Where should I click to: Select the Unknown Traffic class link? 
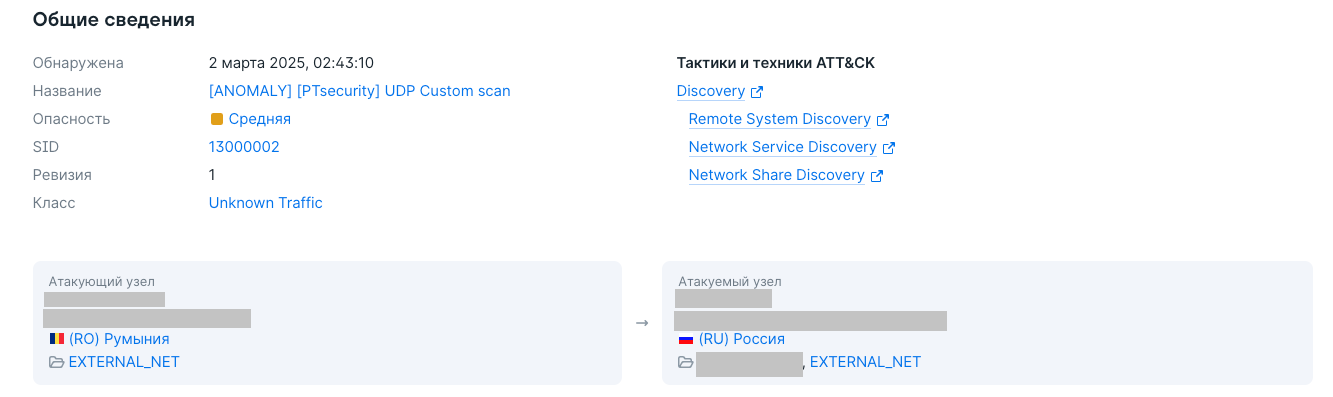coord(266,203)
